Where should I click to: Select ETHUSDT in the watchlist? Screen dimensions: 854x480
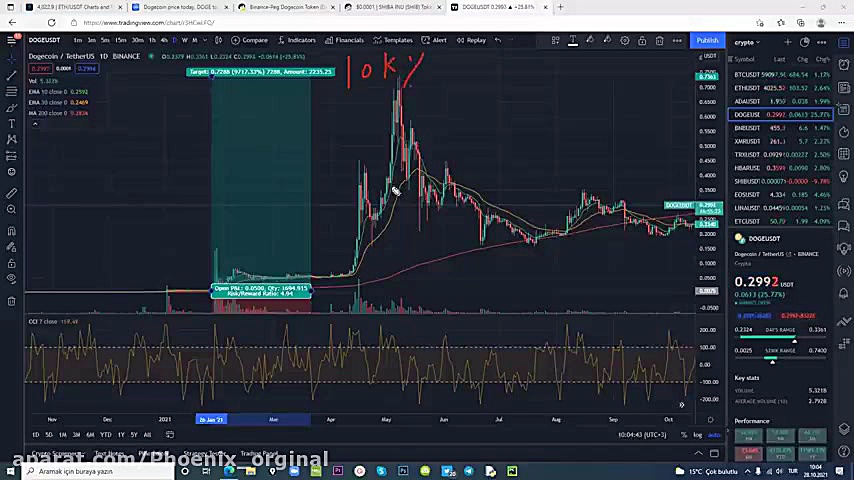780,88
